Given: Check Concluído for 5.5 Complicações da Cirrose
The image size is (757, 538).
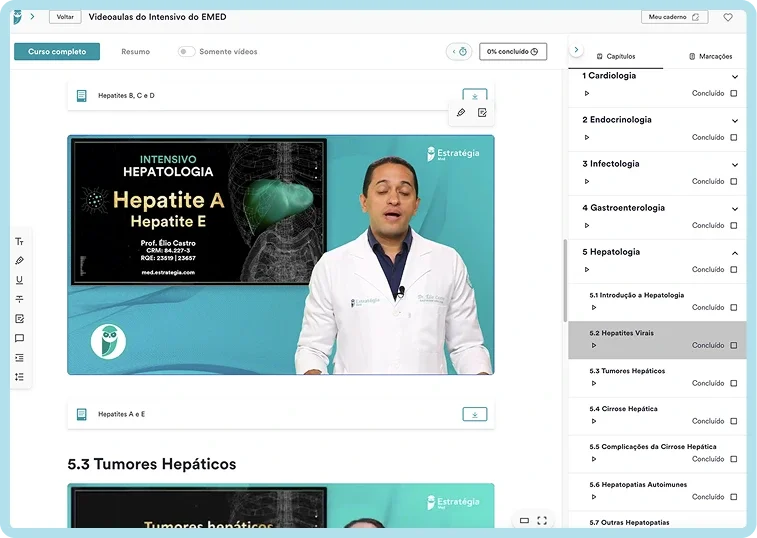Looking at the screenshot, I should click(734, 459).
